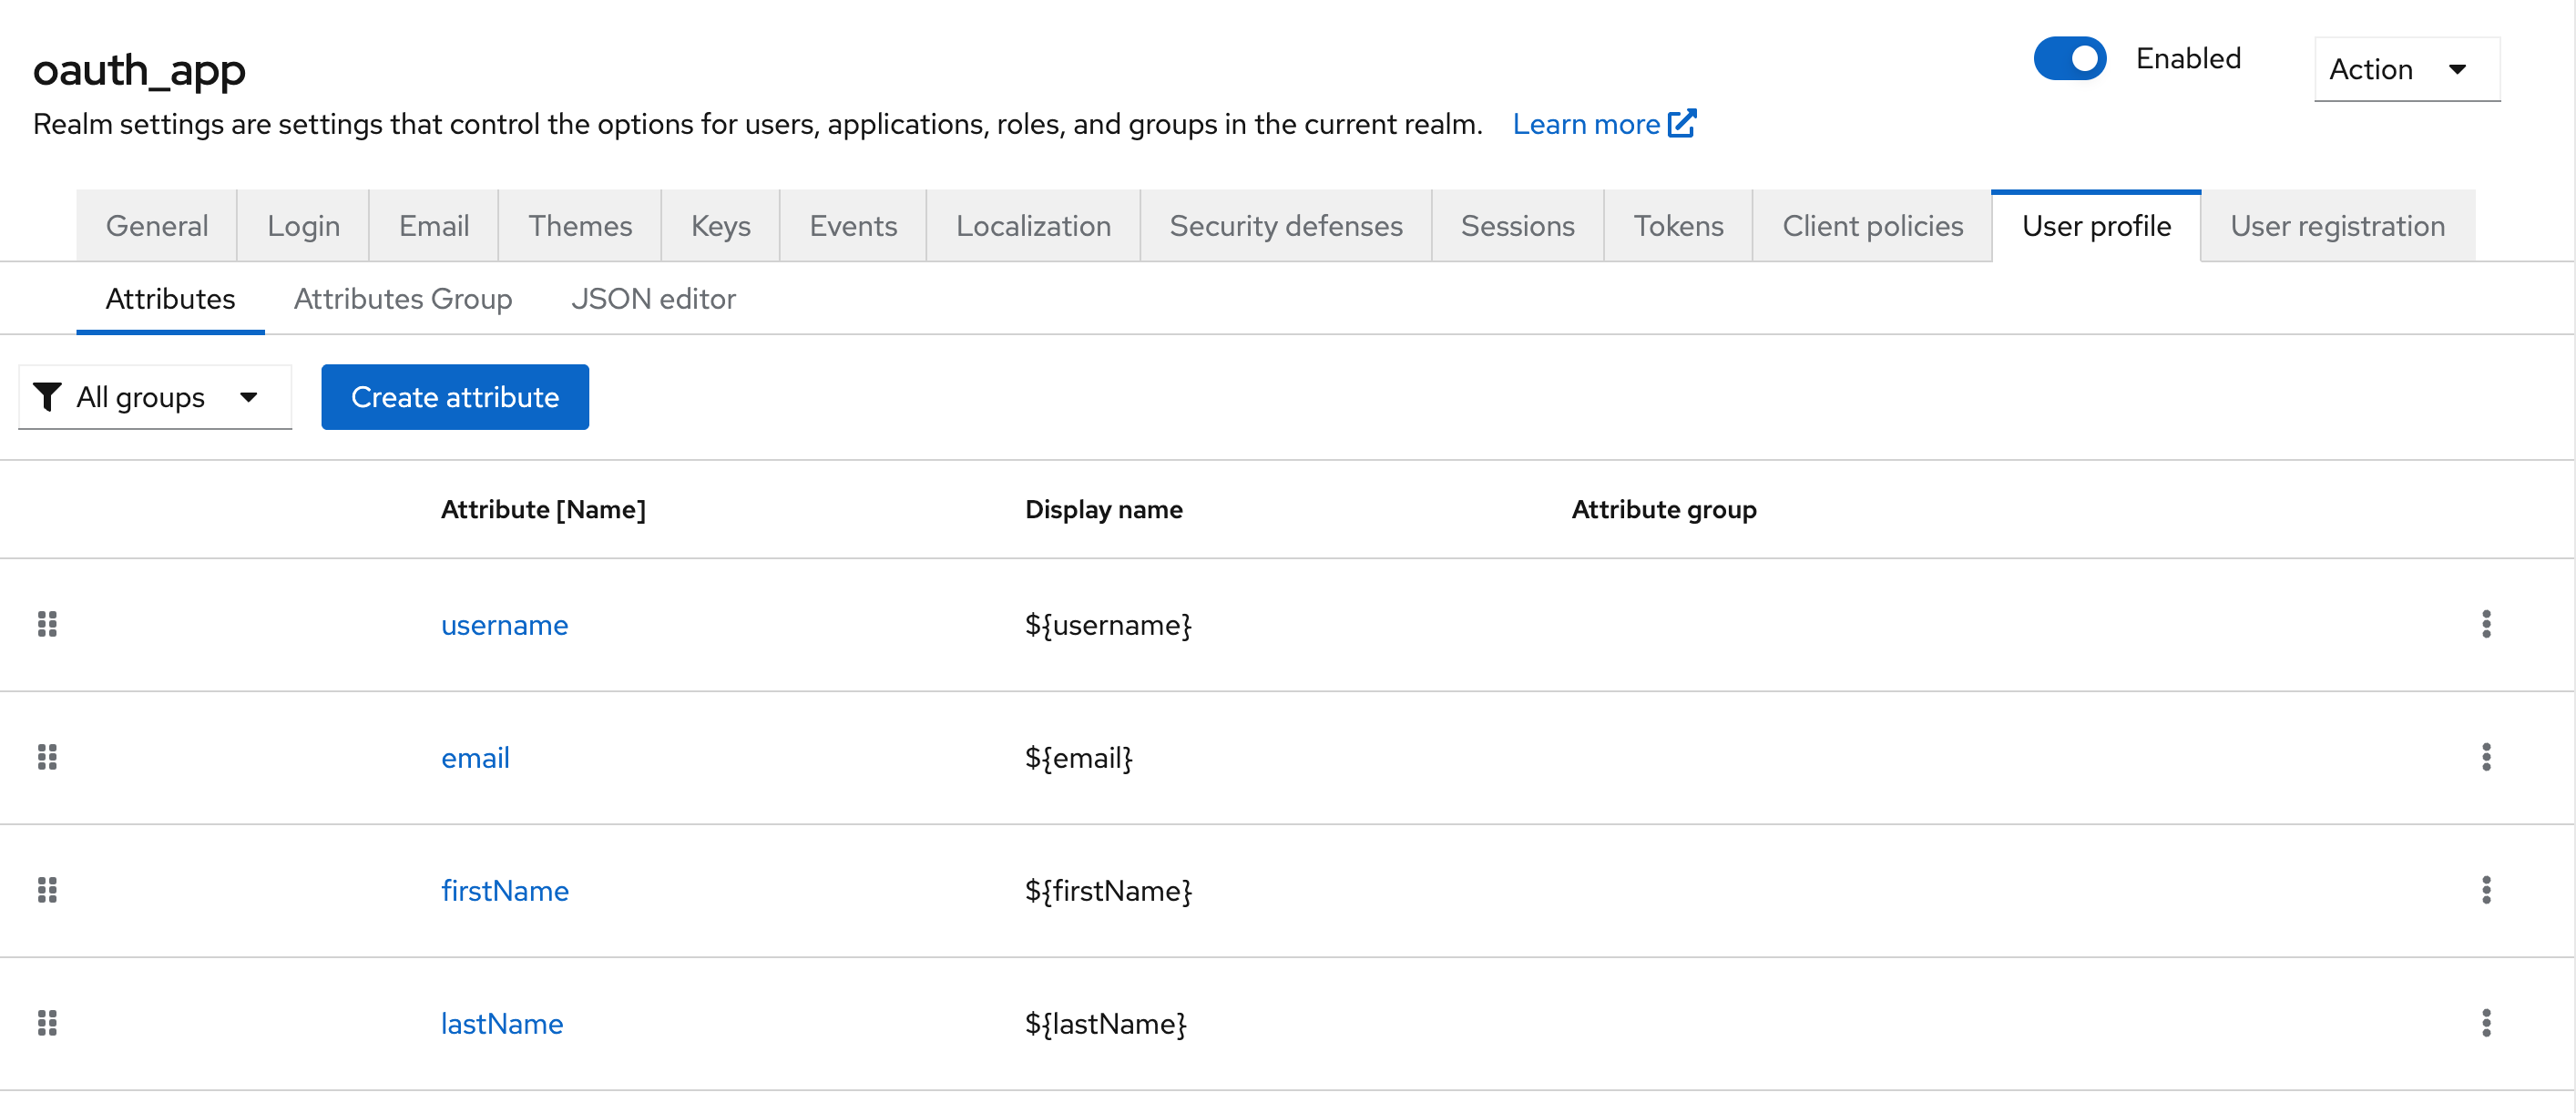Open the lastName attribute link
Image resolution: width=2576 pixels, height=1113 pixels.
click(x=501, y=1024)
